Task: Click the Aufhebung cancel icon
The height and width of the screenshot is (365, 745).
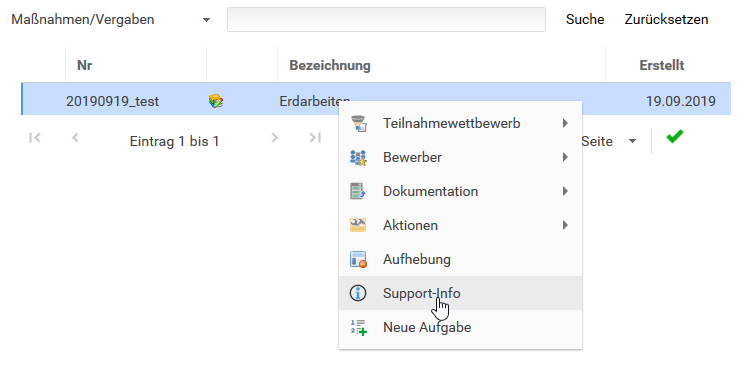Action: click(x=358, y=259)
